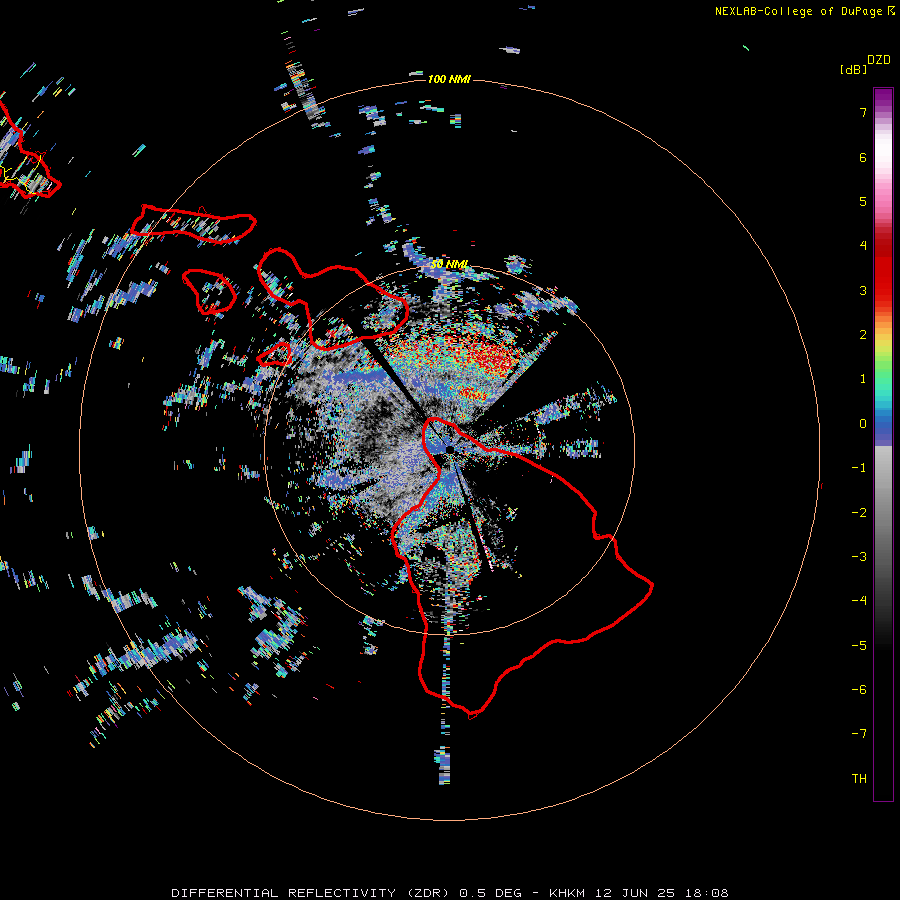Screen dimensions: 900x900
Task: Click the 2 value on color scale
Action: pos(863,335)
